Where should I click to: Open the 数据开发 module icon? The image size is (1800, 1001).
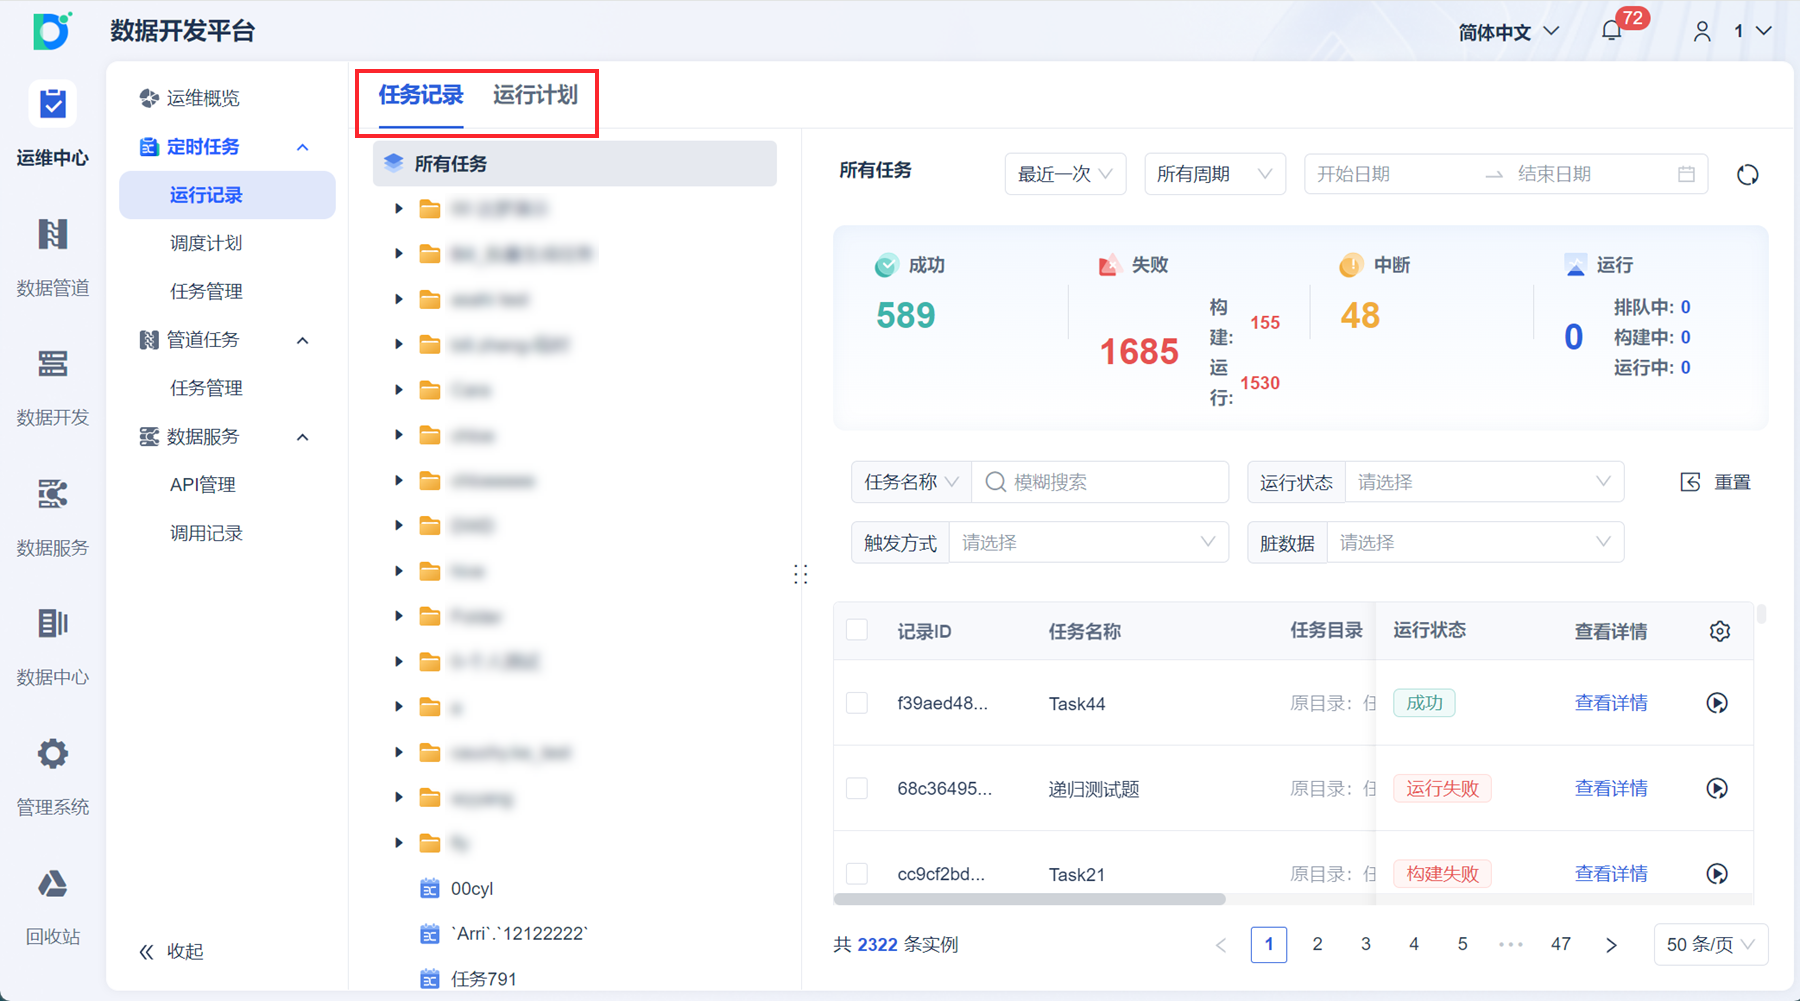point(52,364)
